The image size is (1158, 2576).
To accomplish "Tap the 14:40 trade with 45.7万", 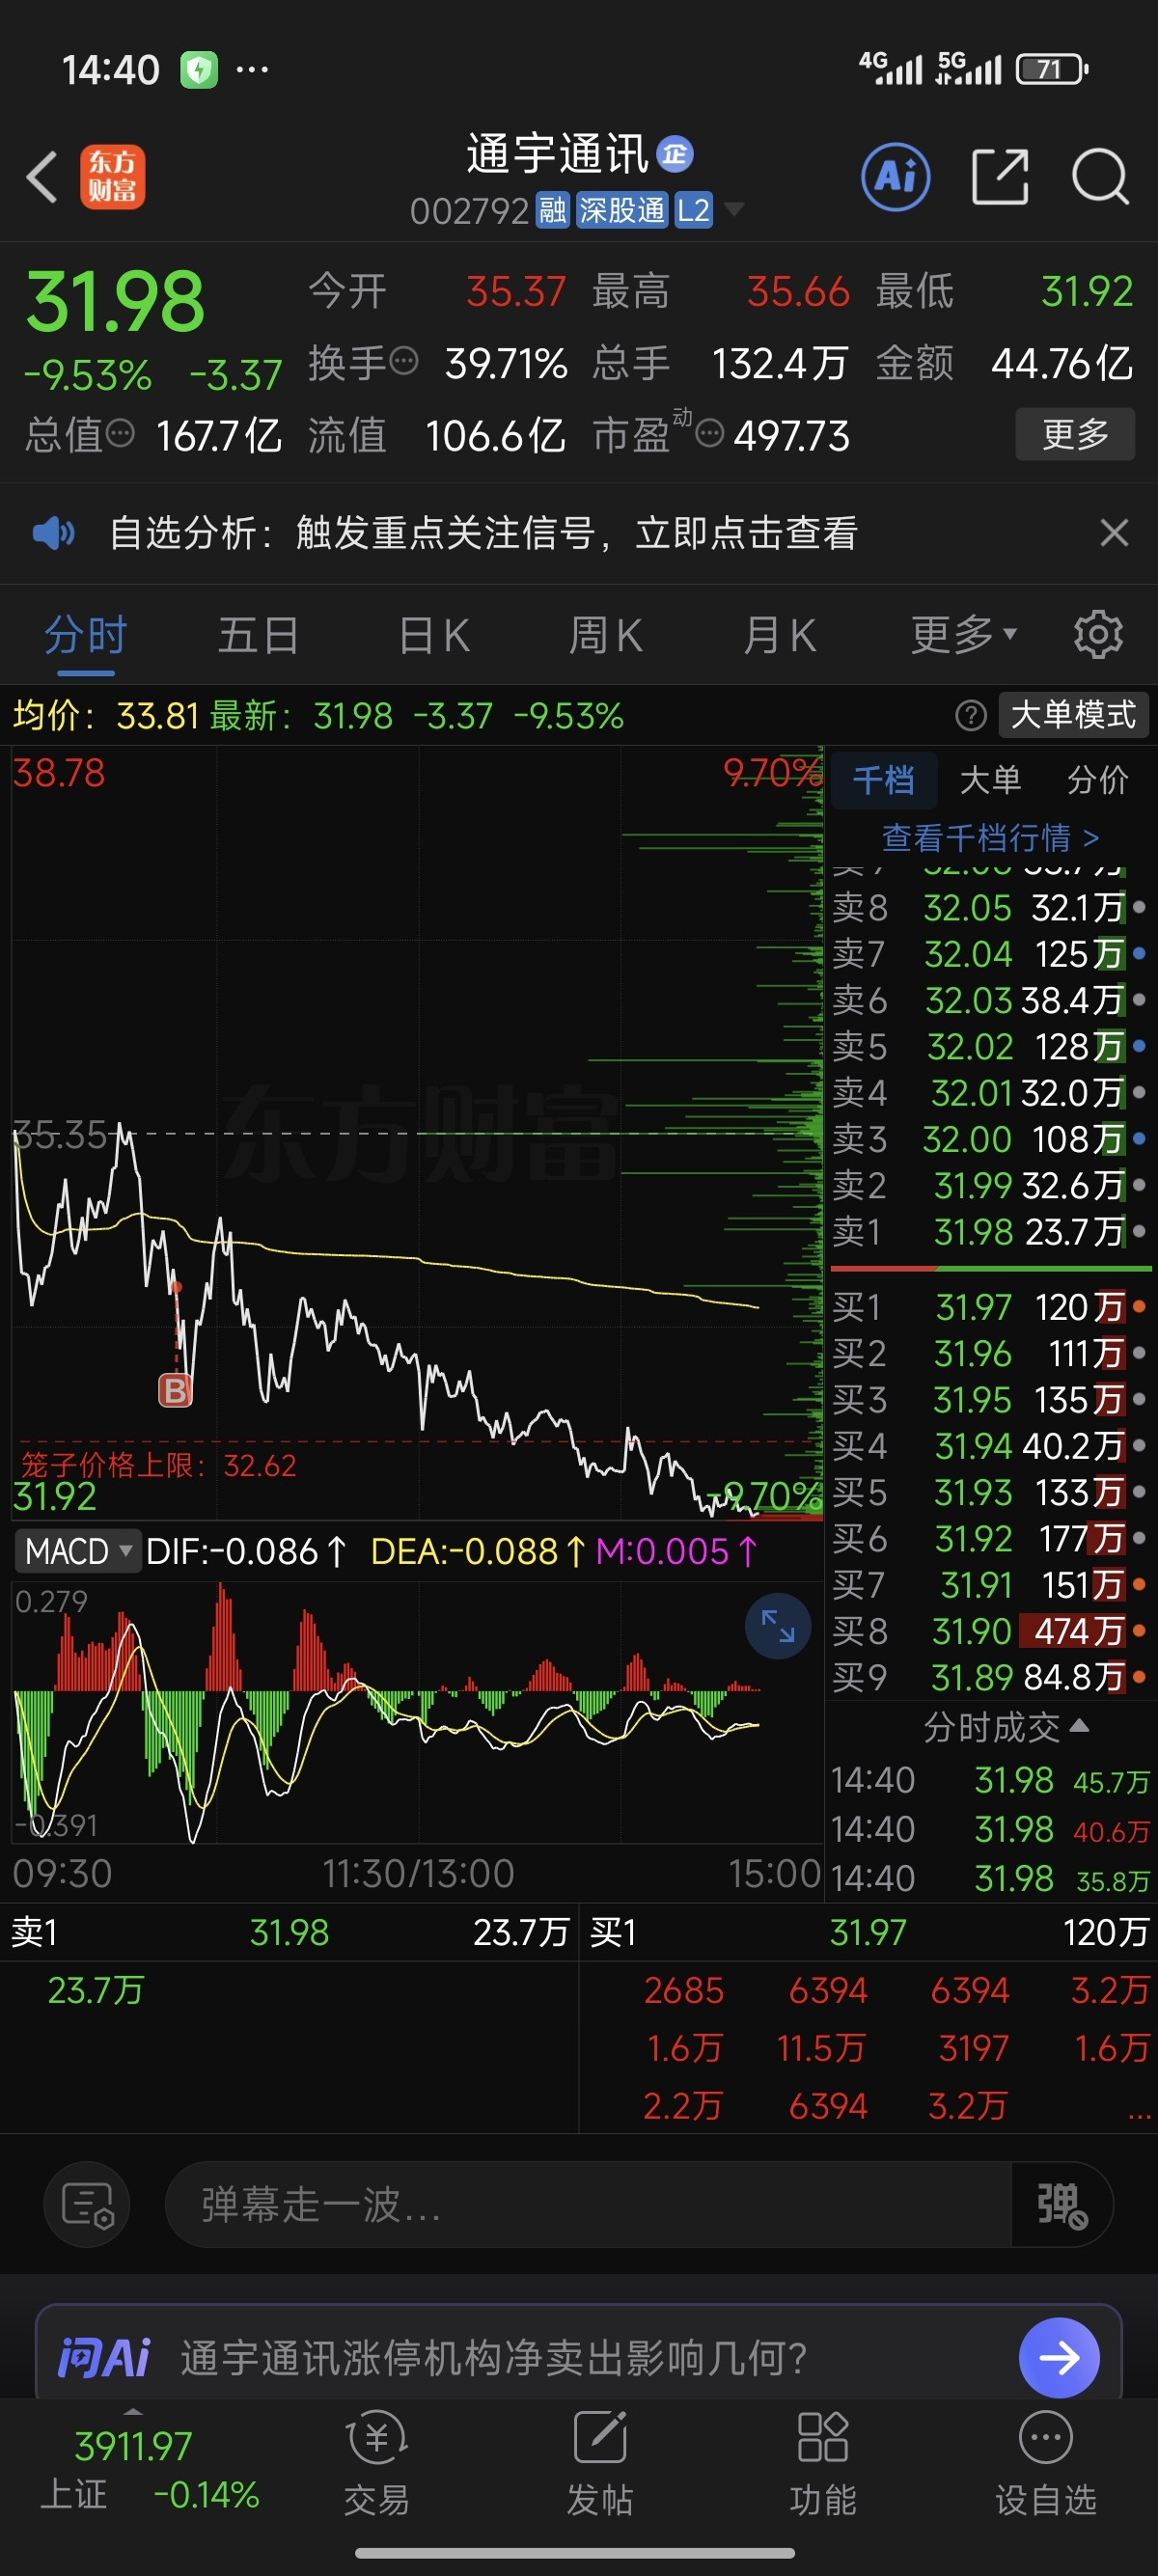I will [989, 1780].
